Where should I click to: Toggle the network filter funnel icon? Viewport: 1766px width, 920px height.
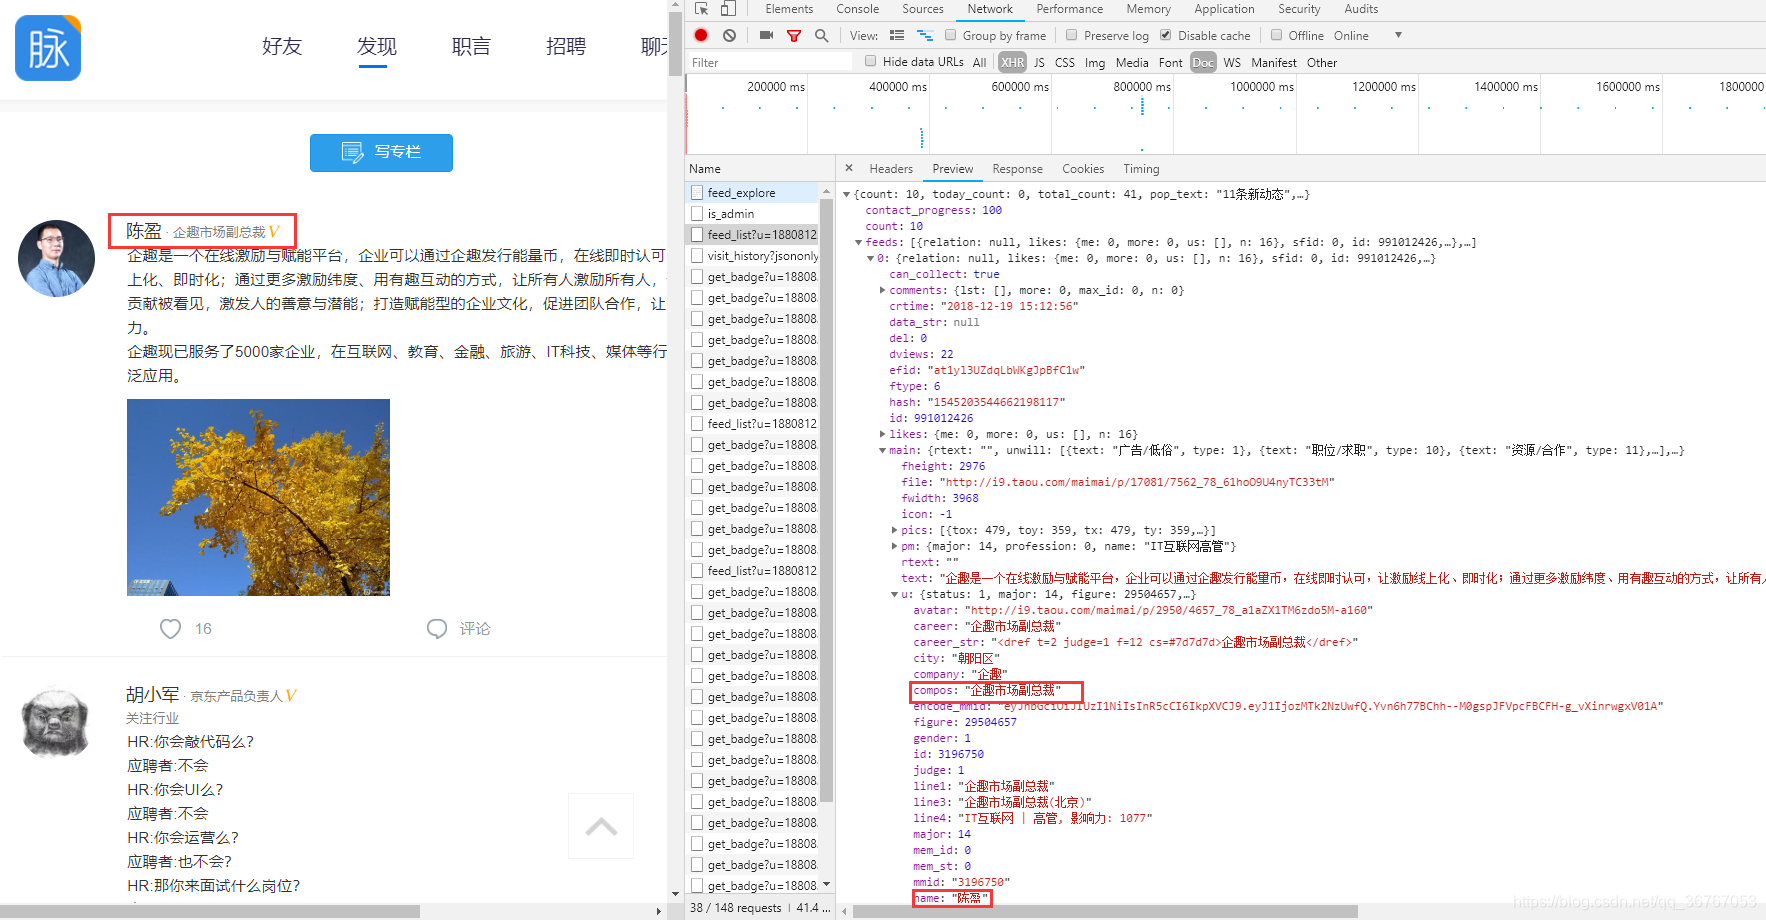point(794,36)
